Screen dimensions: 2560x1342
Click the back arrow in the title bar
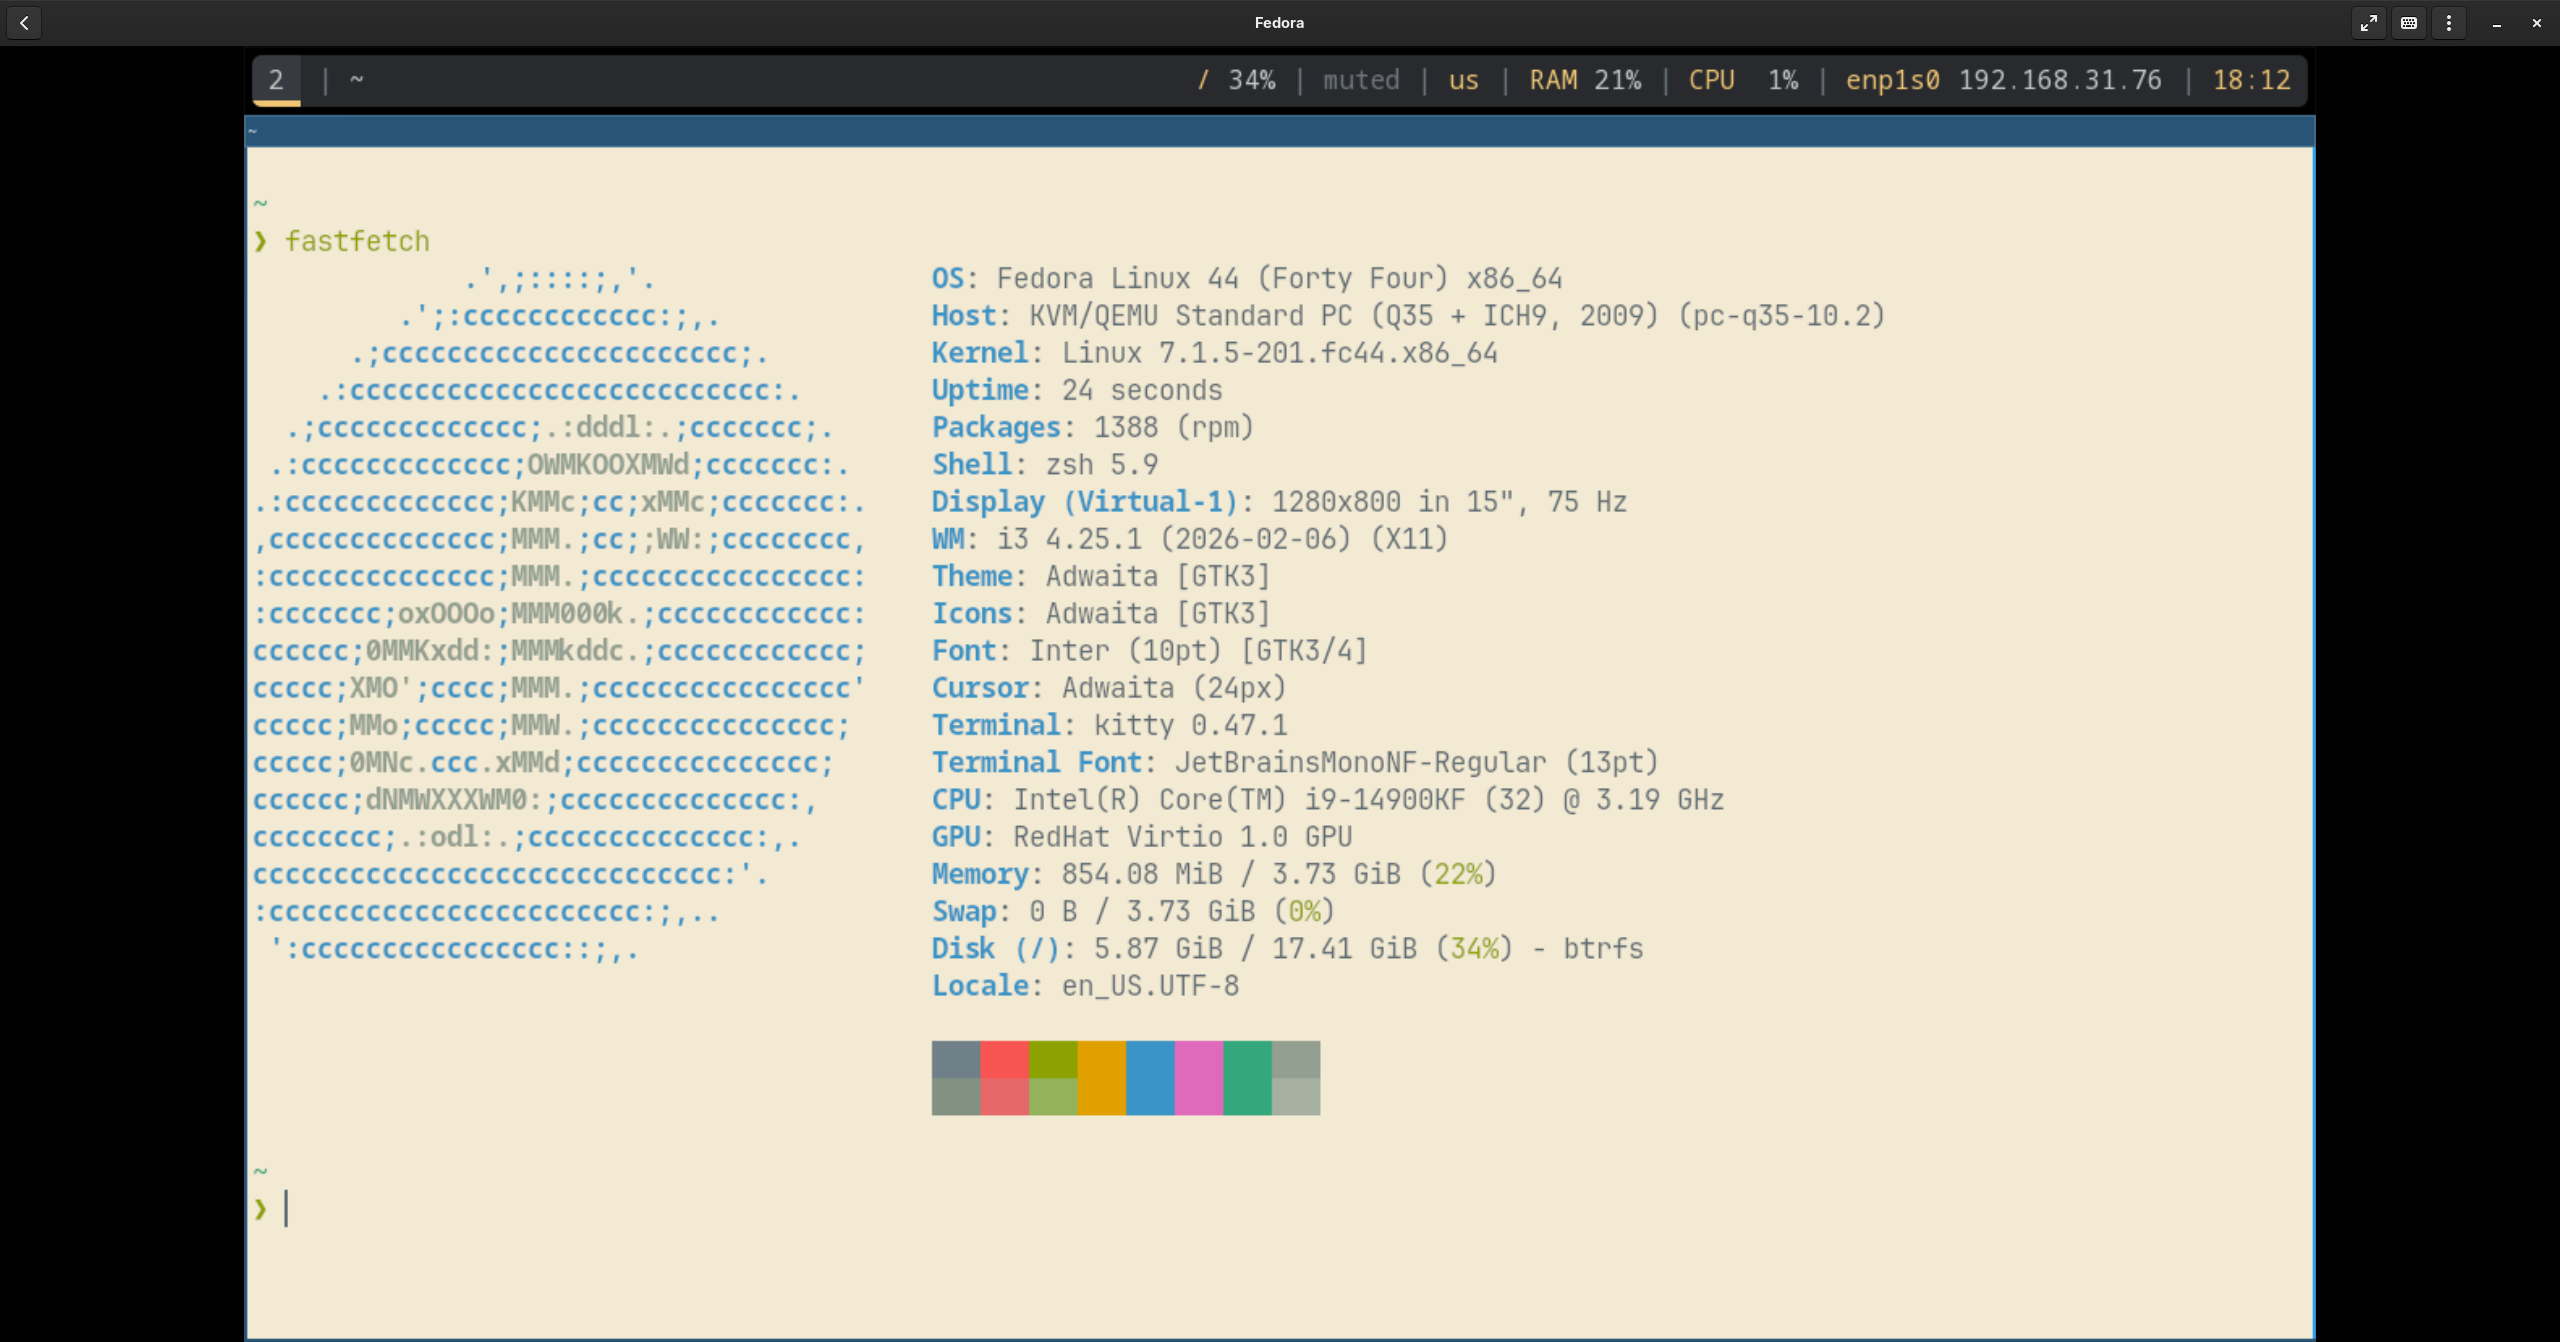click(24, 23)
